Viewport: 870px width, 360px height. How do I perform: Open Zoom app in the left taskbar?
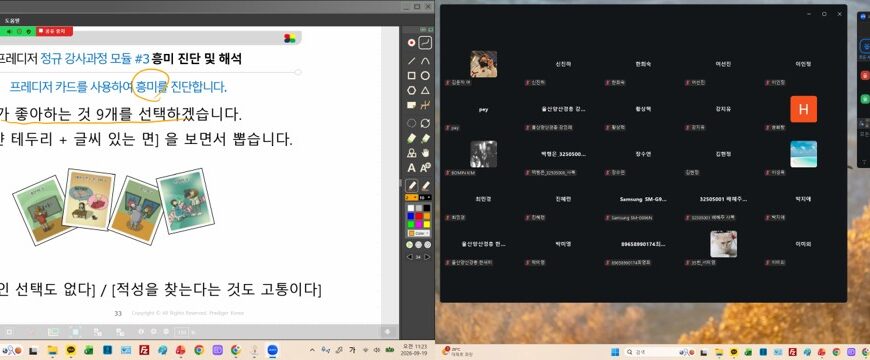click(272, 350)
